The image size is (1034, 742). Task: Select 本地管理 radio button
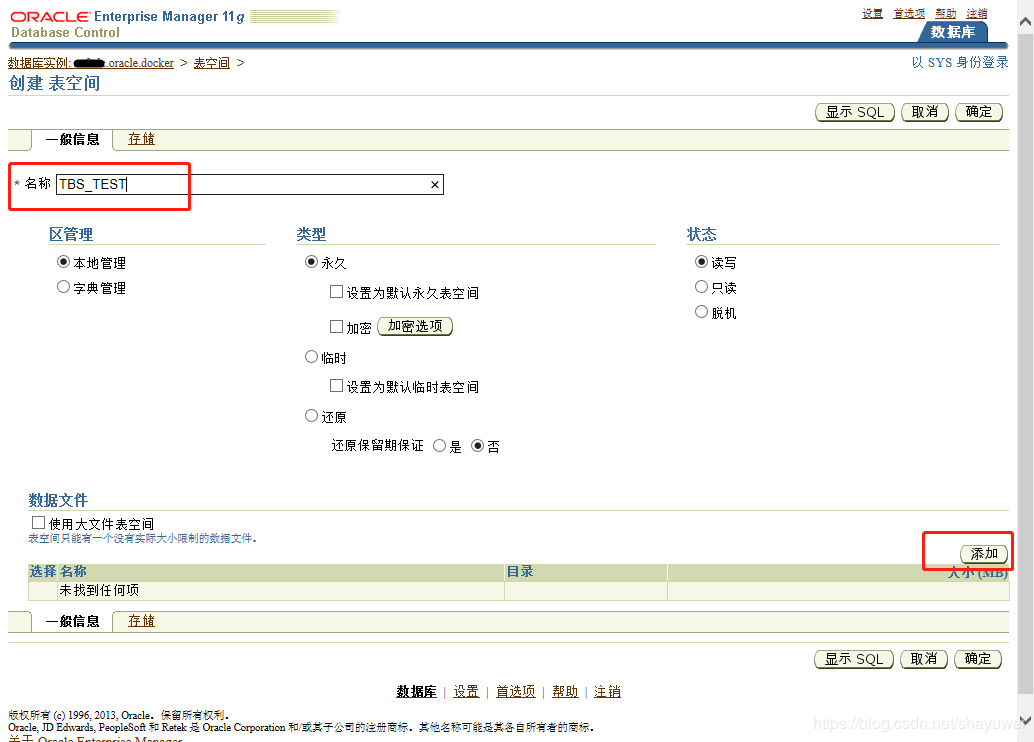(x=63, y=262)
